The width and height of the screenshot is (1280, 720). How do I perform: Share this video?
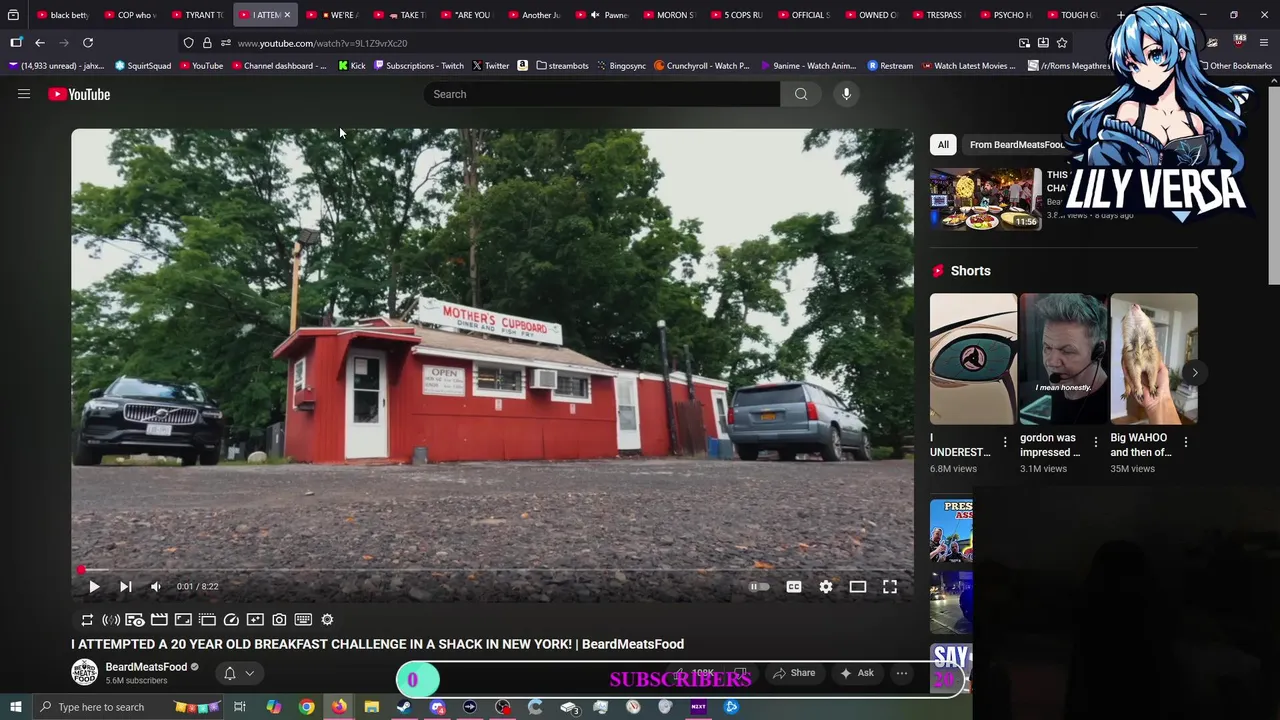coord(793,673)
